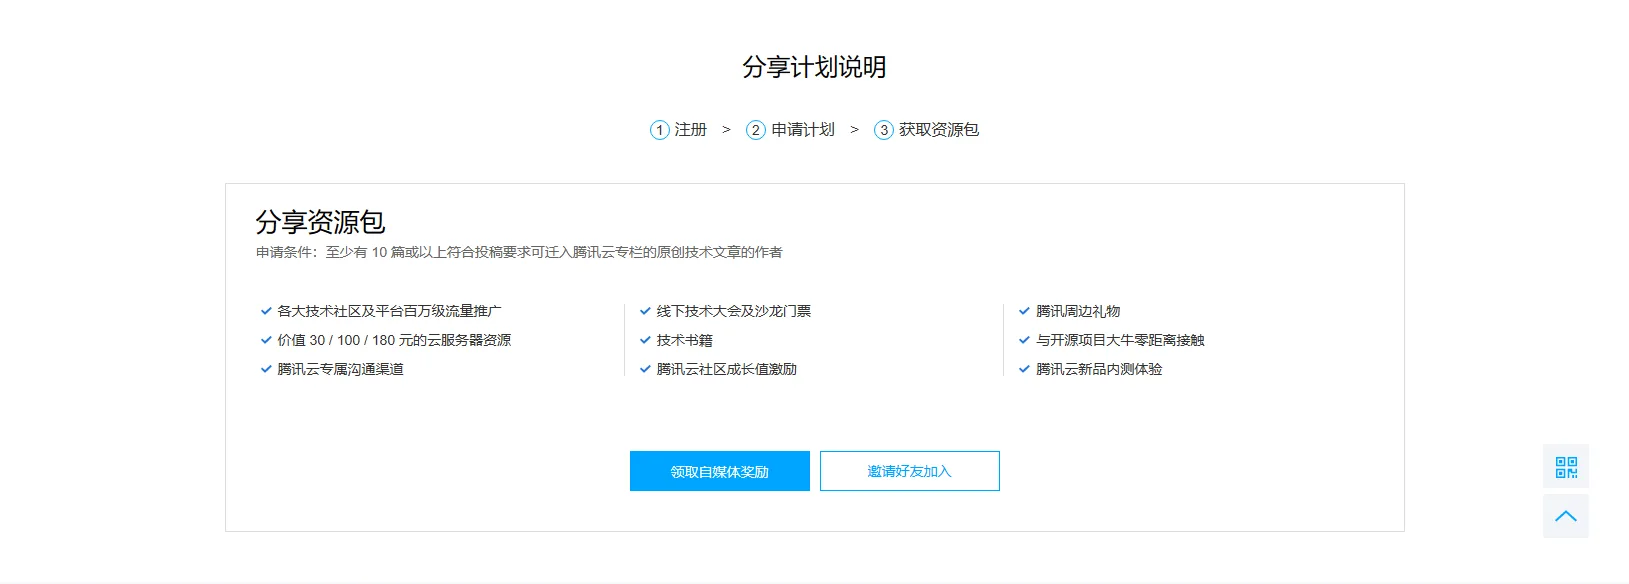1629x584 pixels.
Task: Click 腾讯周边礼物 item
Action: coord(1078,311)
